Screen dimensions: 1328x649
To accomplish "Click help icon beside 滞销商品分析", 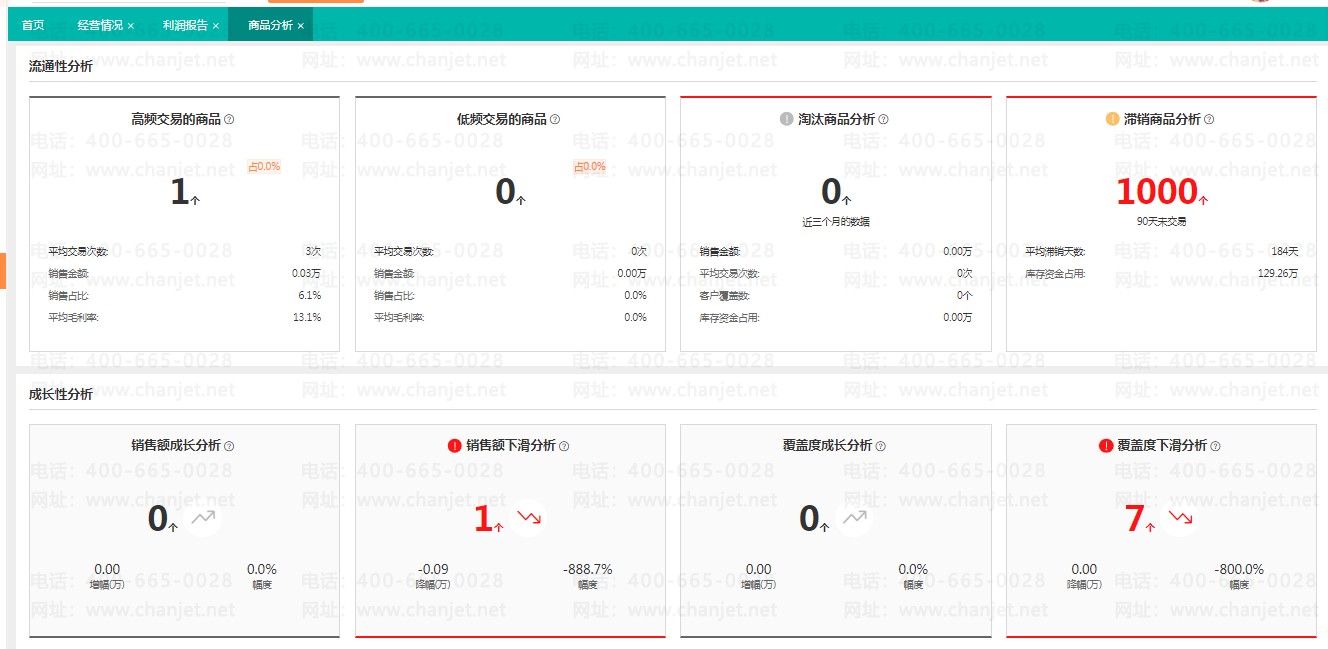I will (x=1209, y=119).
